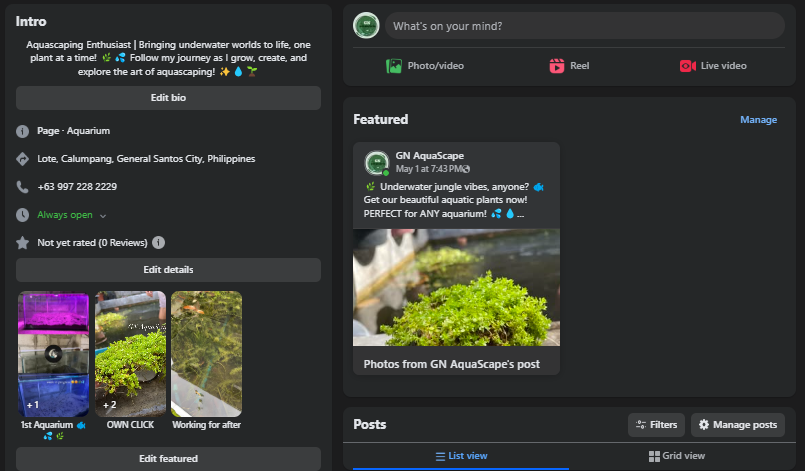Click Page · Aquarium text
Viewport: 805px width, 471px height.
[73, 131]
